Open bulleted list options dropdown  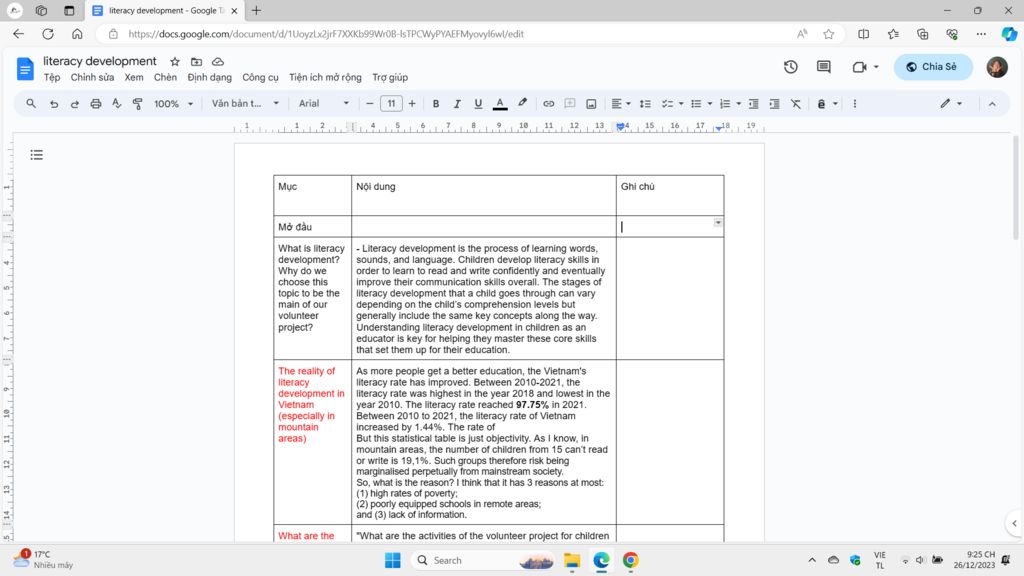(710, 104)
